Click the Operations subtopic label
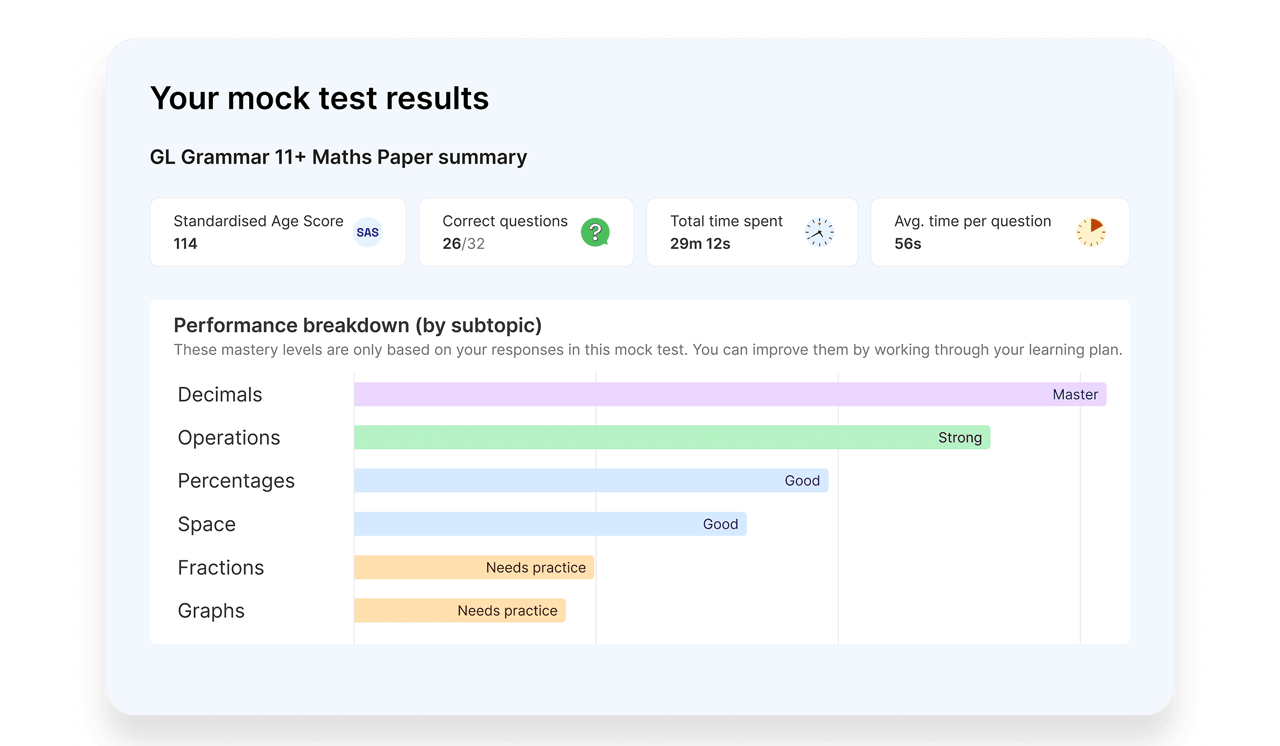This screenshot has height=746, width=1280. pyautogui.click(x=229, y=438)
